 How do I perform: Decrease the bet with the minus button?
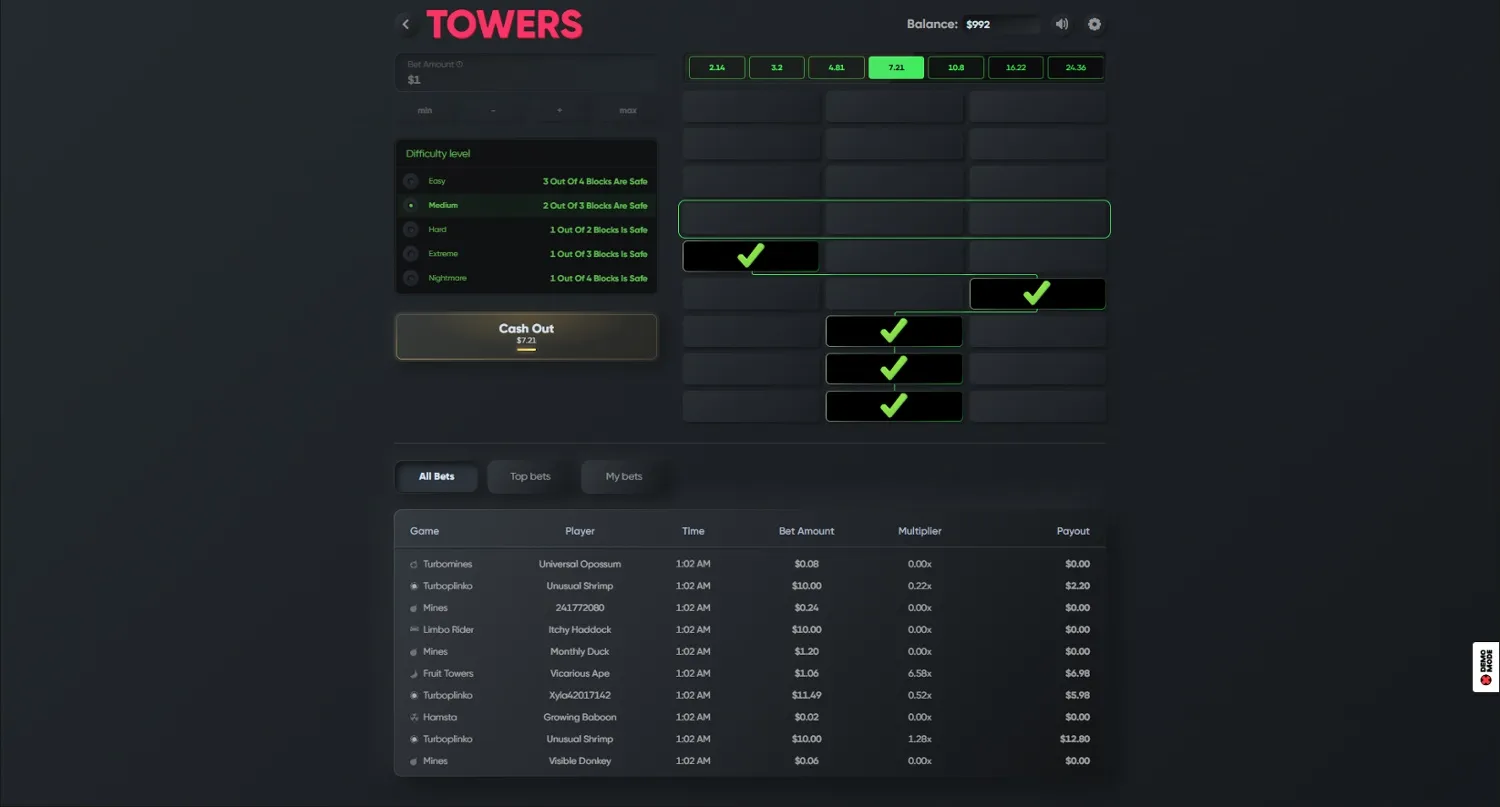(493, 111)
